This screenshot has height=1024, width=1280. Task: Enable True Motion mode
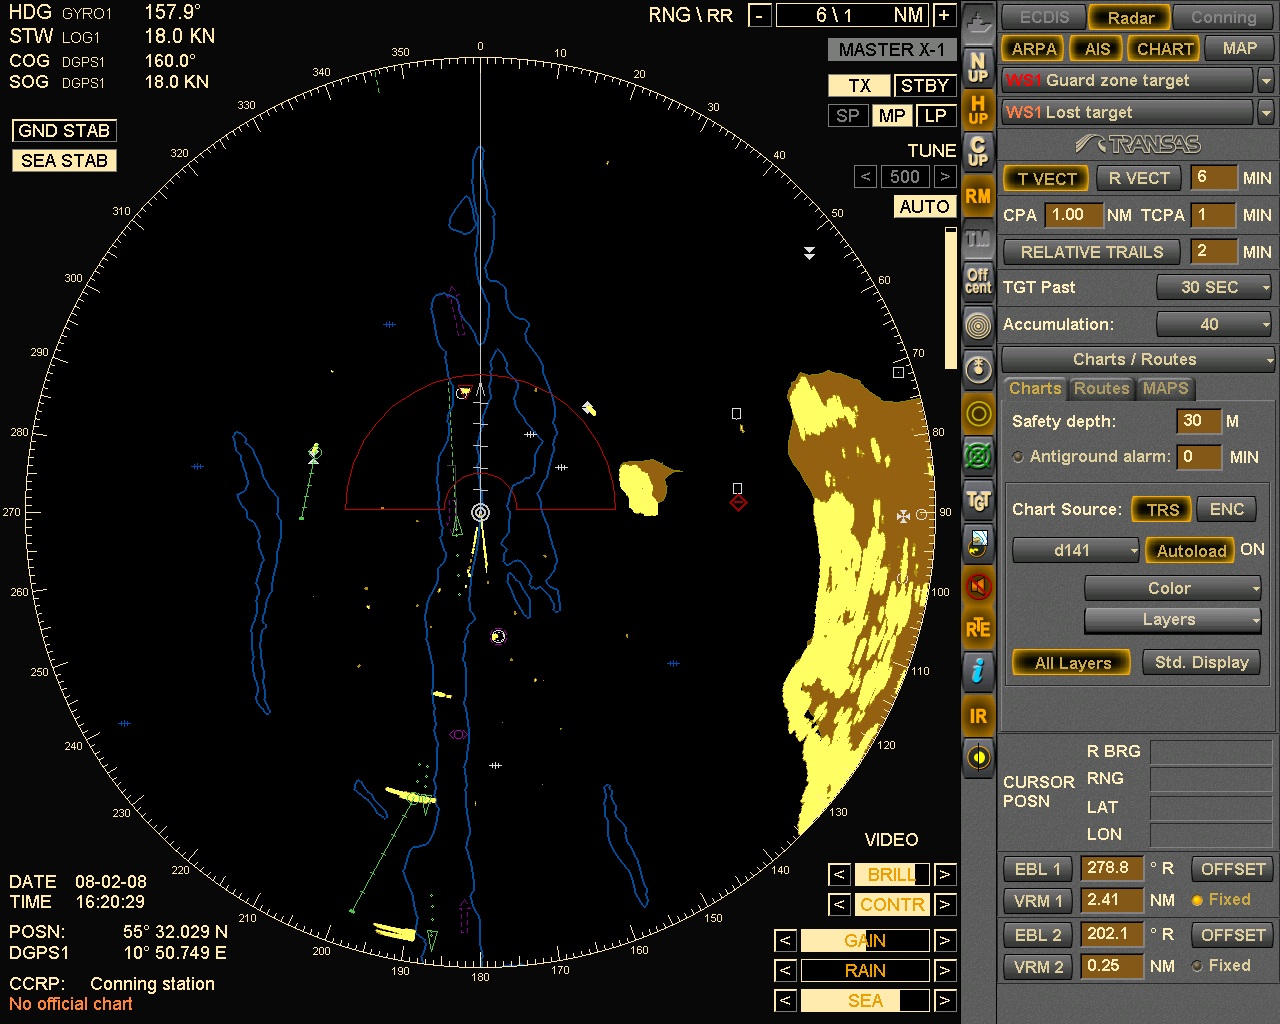[x=978, y=239]
